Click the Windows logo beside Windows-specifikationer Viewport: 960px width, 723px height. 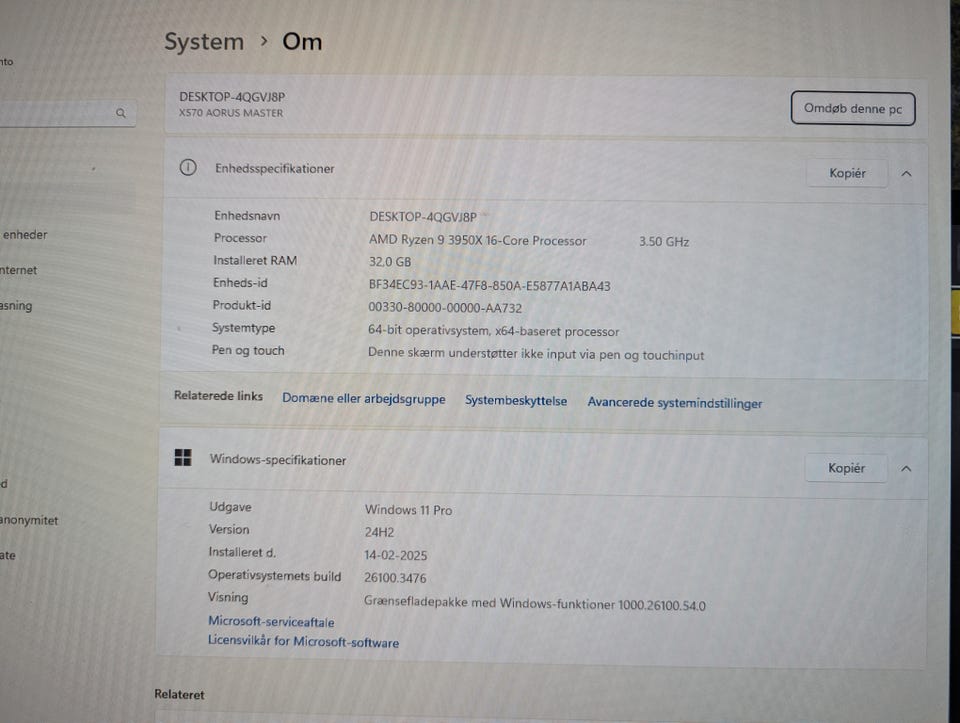click(x=183, y=457)
